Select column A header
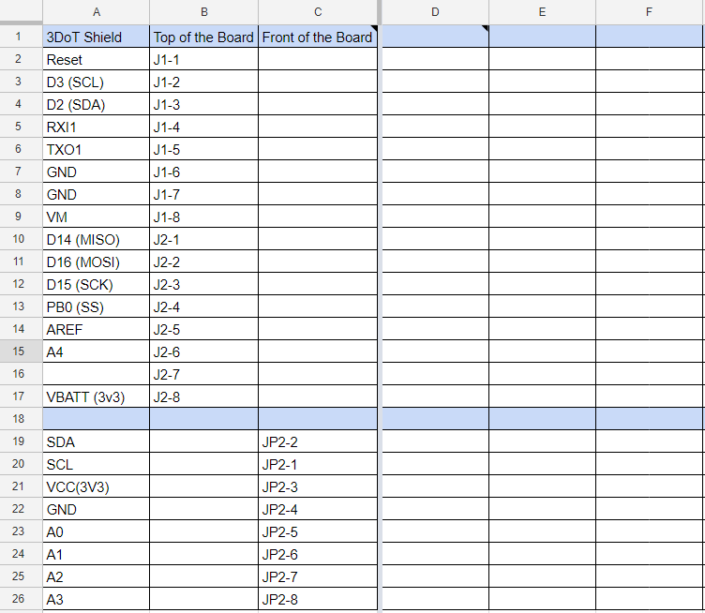The width and height of the screenshot is (705, 613). (x=96, y=12)
